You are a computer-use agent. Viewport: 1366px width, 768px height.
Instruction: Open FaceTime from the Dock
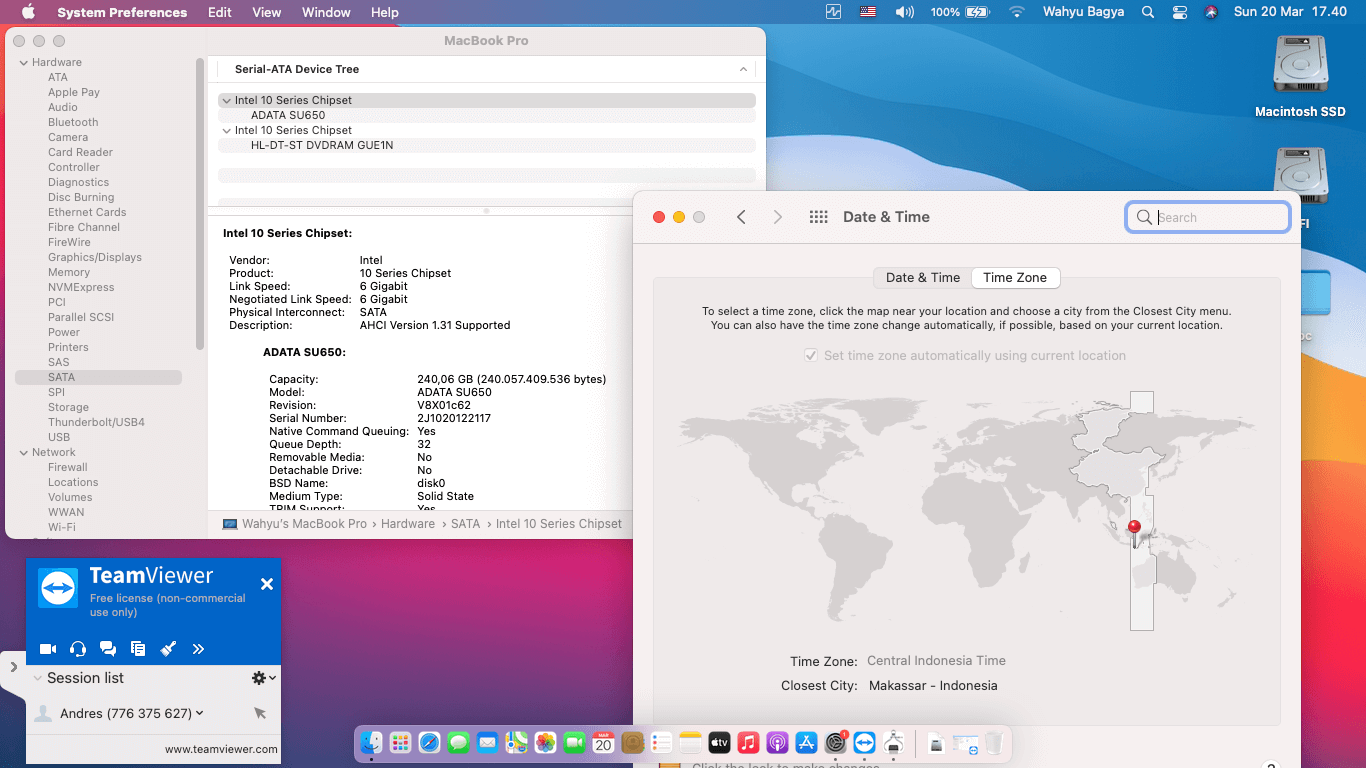click(x=575, y=743)
